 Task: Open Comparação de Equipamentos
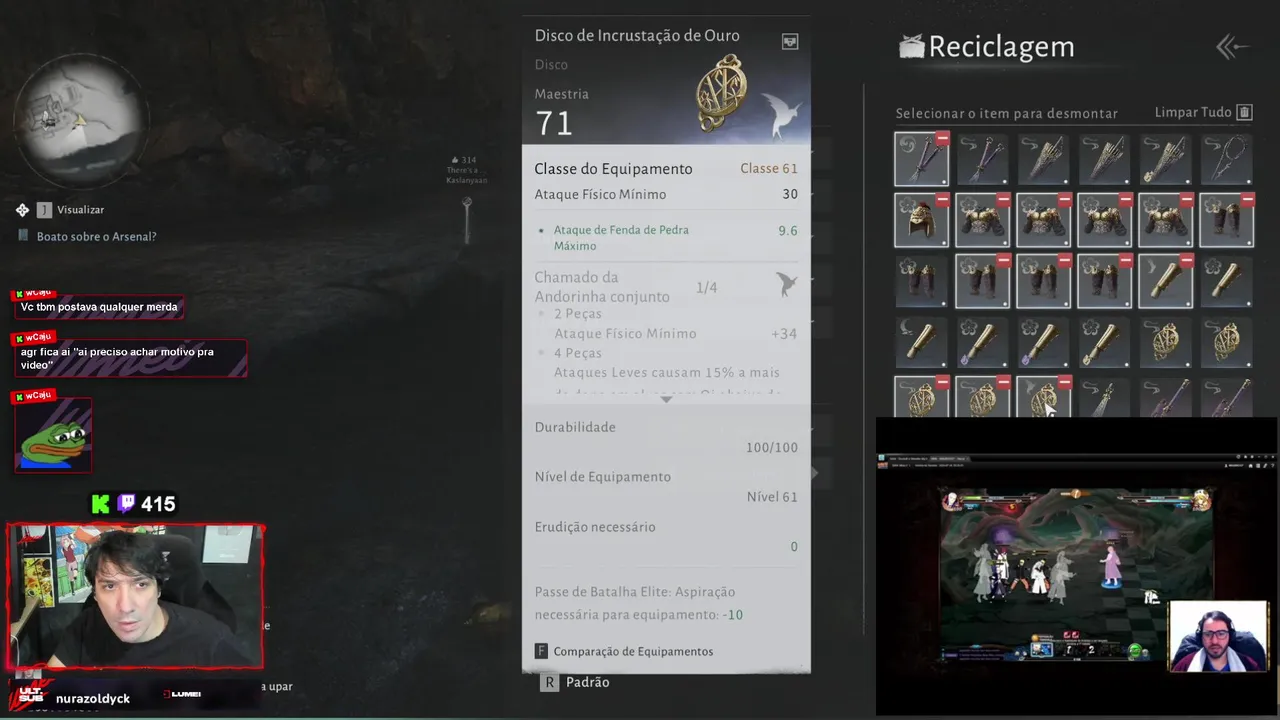click(633, 651)
